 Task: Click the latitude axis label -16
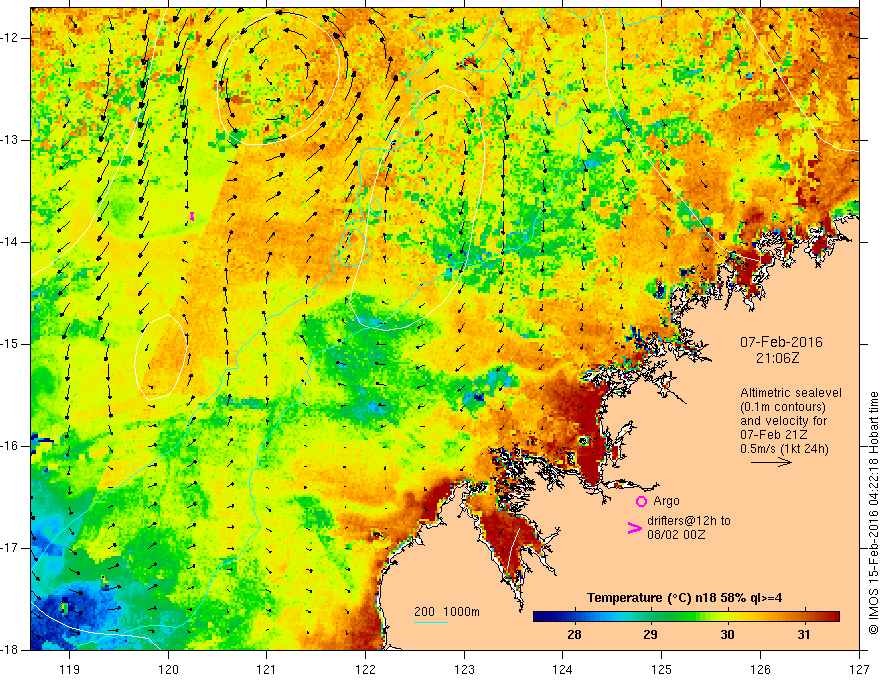pos(10,446)
